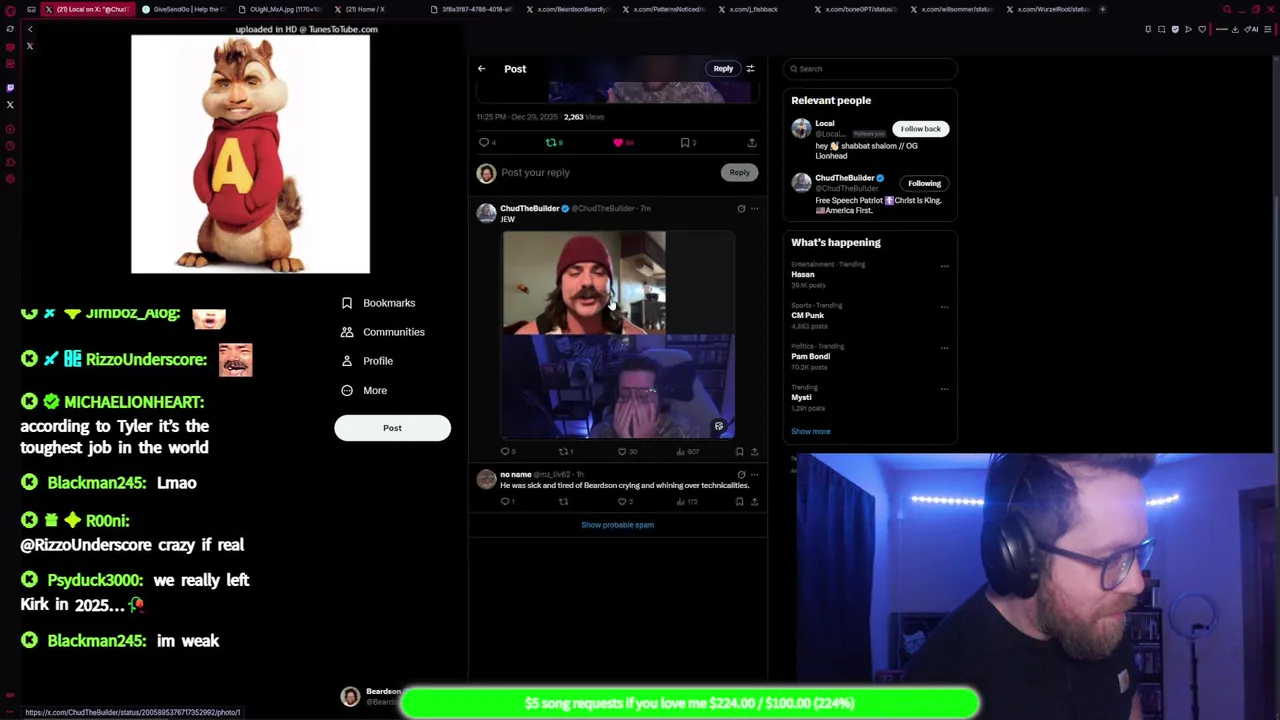Image resolution: width=1280 pixels, height=720 pixels.
Task: Like ChudTheBuilder's reply with 30 likes
Action: coord(626,452)
